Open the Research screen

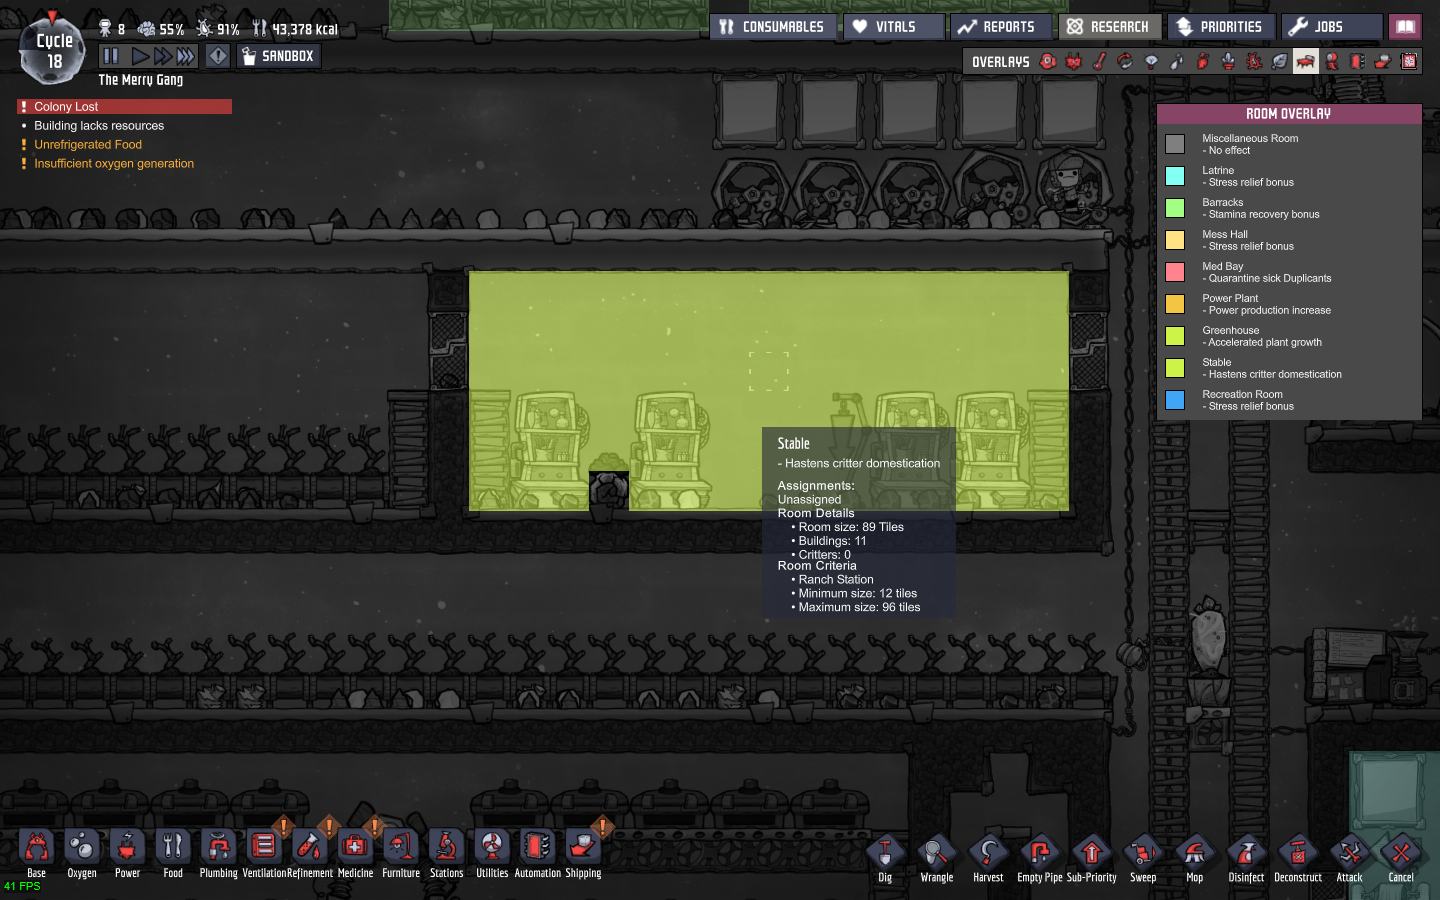1108,27
